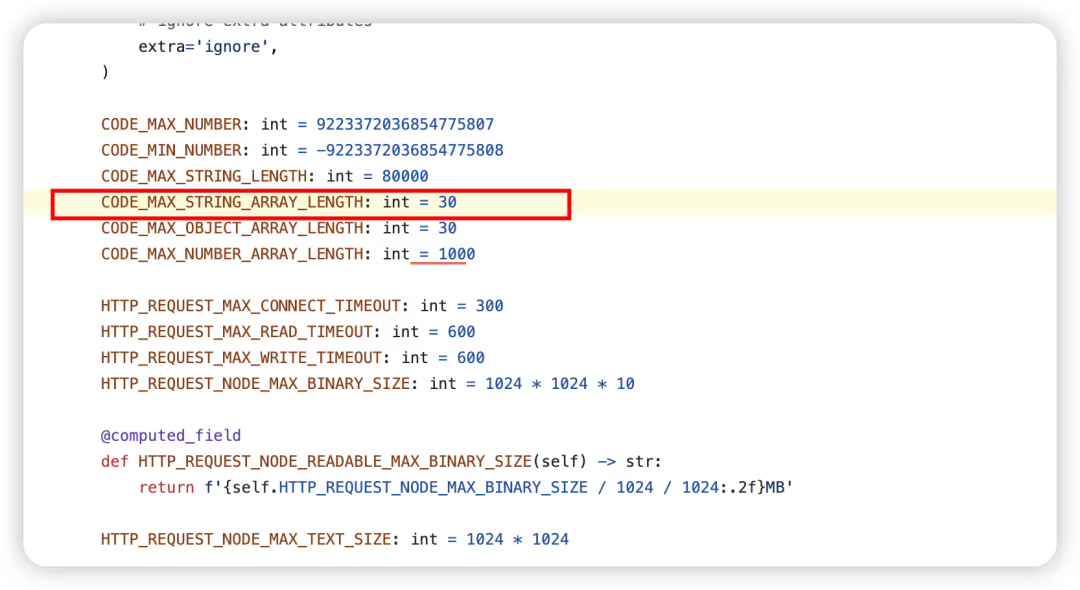Select the HTTP_REQUEST_MAX_WRITE_TIMEOUT variable name
This screenshot has height=590, width=1080.
(241, 358)
